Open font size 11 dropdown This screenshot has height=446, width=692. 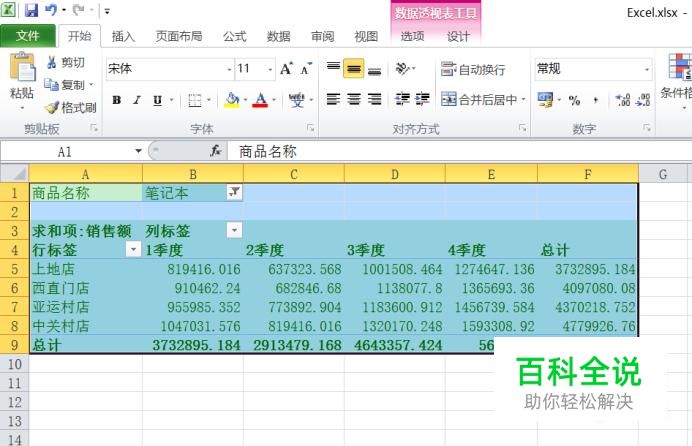(x=270, y=69)
